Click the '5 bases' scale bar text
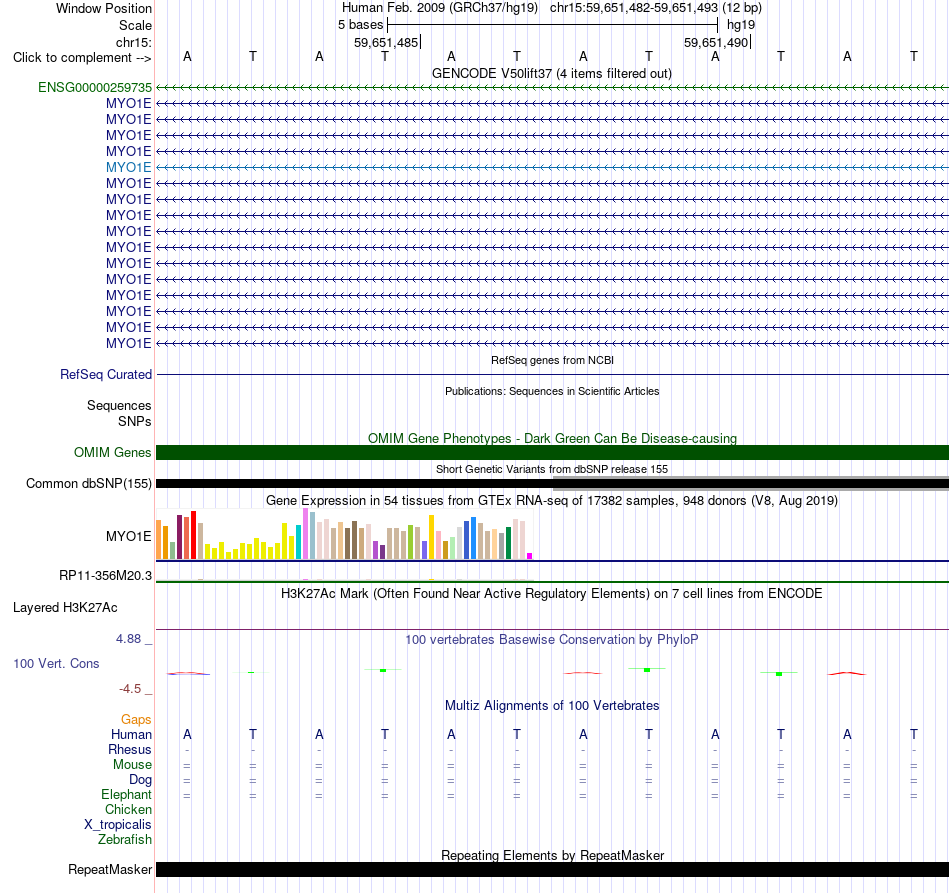Screen dimensions: 950x893 click(x=360, y=25)
